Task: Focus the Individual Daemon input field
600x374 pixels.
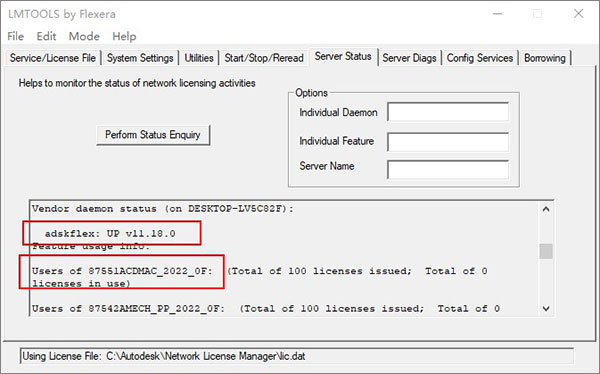Action: pyautogui.click(x=448, y=112)
